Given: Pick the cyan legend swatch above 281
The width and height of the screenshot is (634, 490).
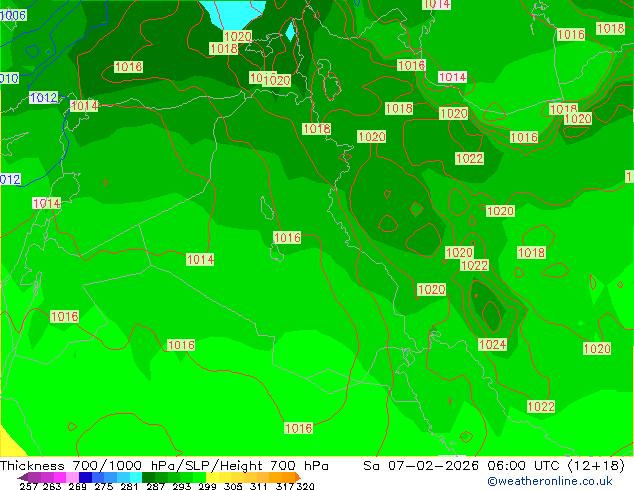Looking at the screenshot, I should [136, 477].
